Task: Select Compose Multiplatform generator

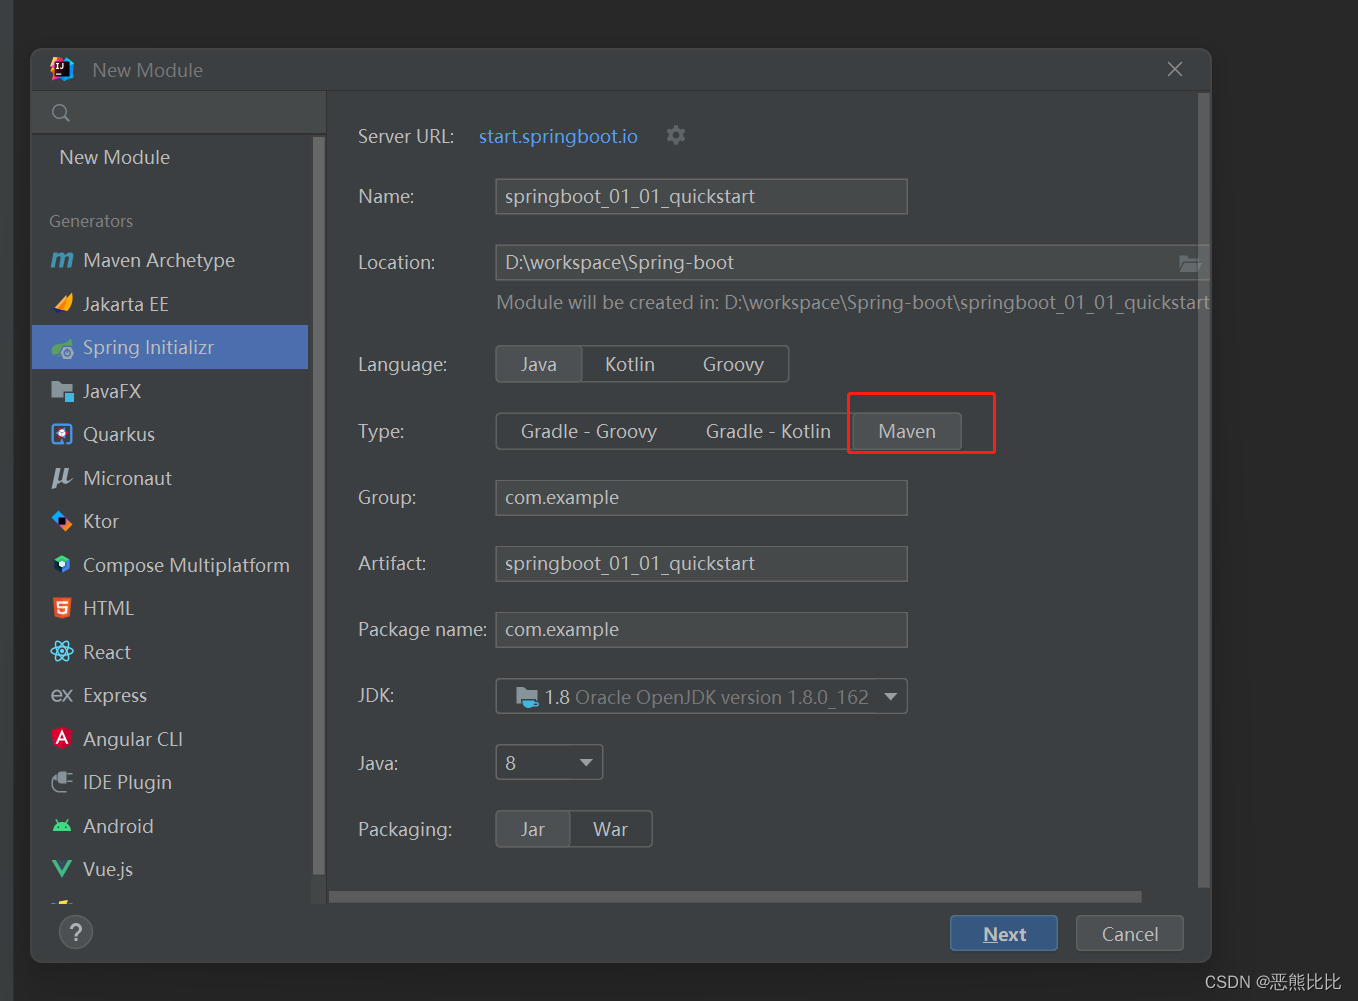Action: 170,565
